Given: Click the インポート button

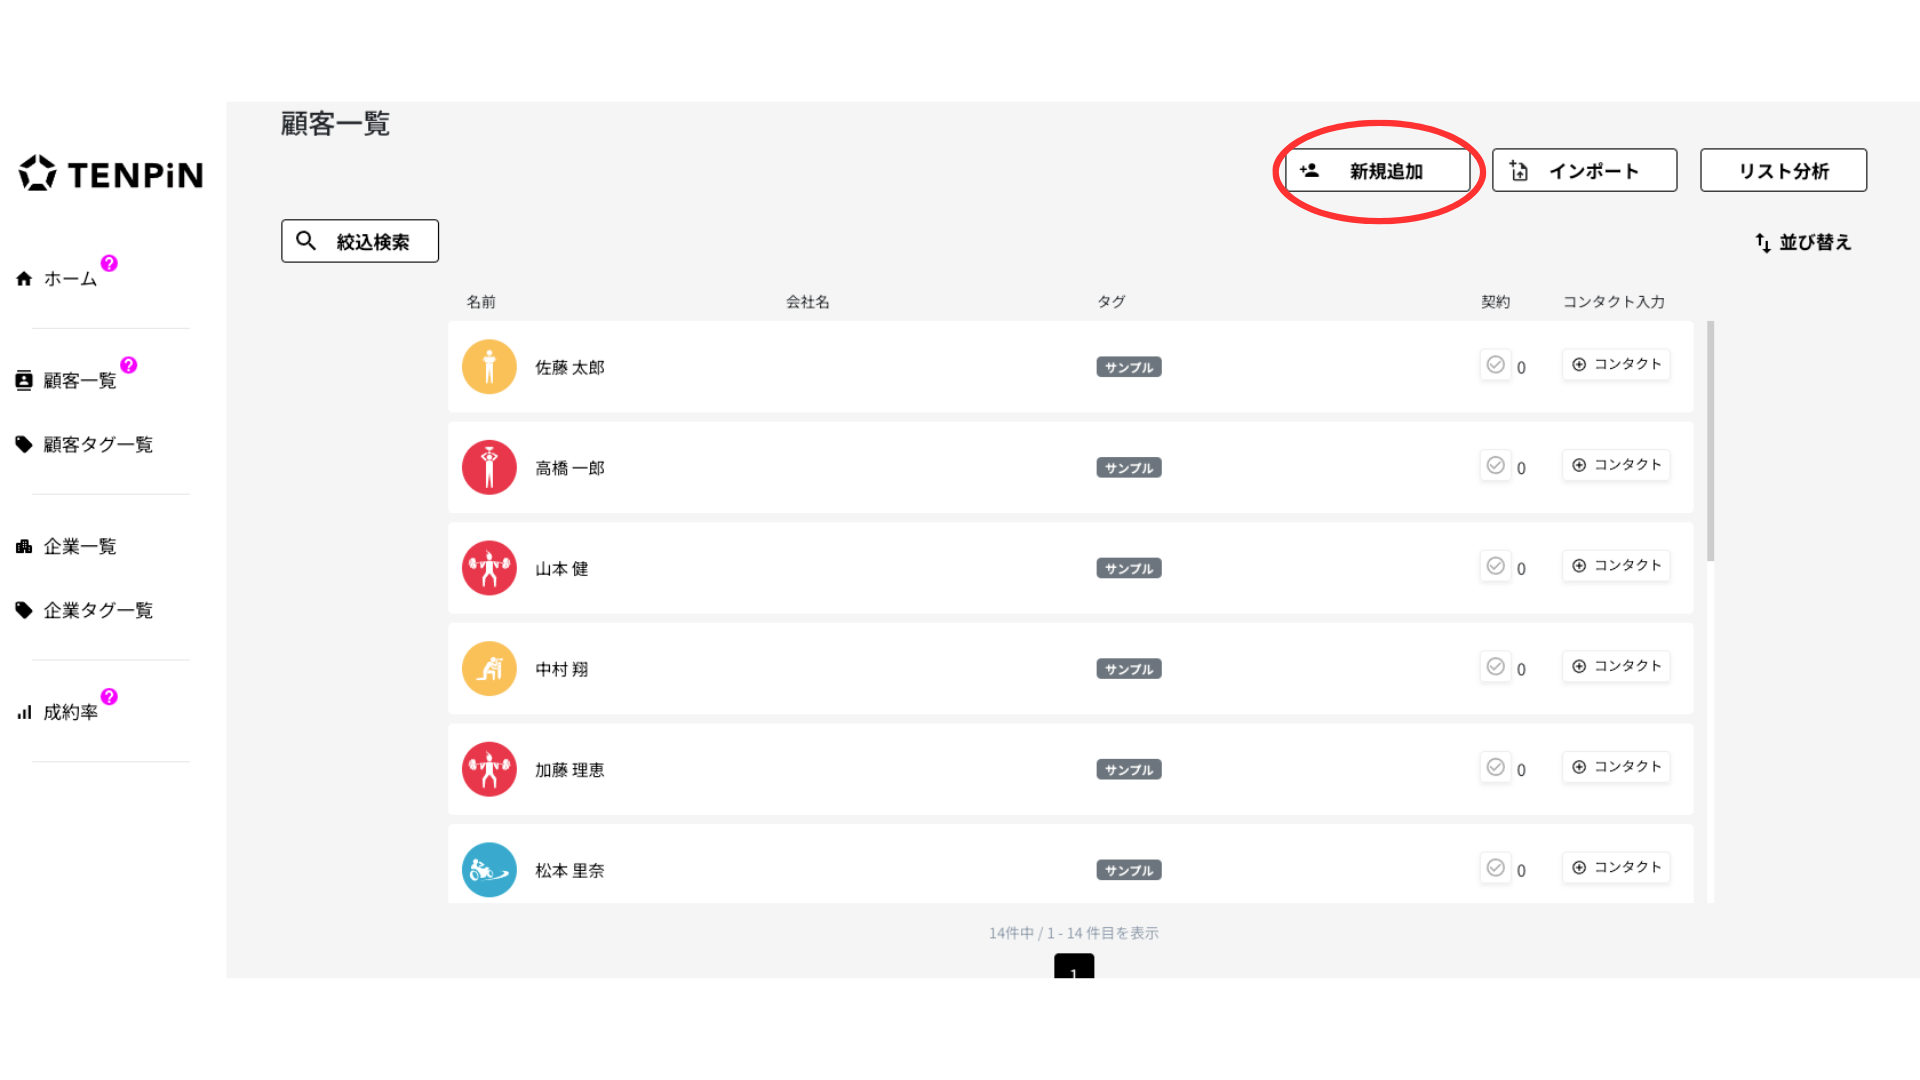Looking at the screenshot, I should tap(1584, 171).
